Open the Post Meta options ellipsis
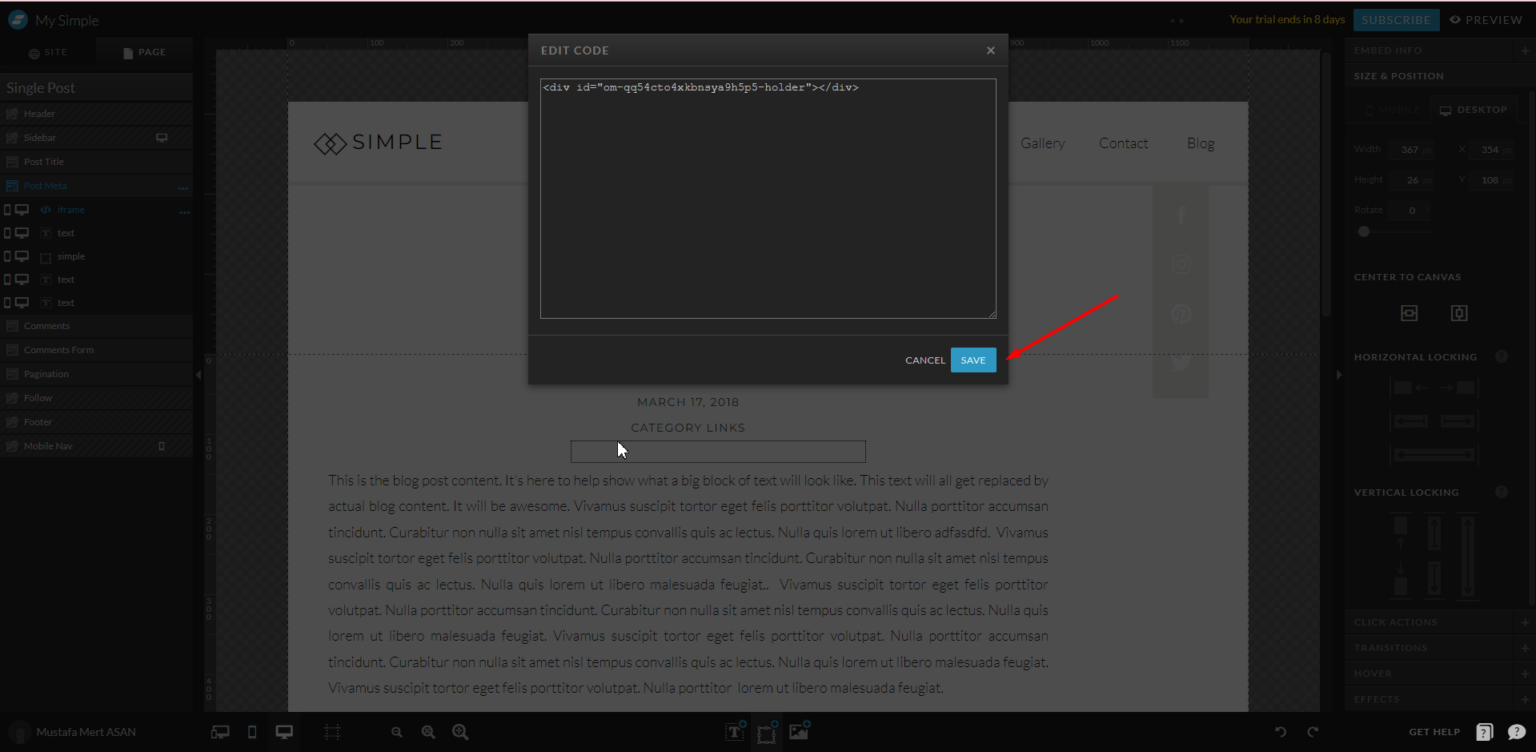1536x752 pixels. coord(183,187)
